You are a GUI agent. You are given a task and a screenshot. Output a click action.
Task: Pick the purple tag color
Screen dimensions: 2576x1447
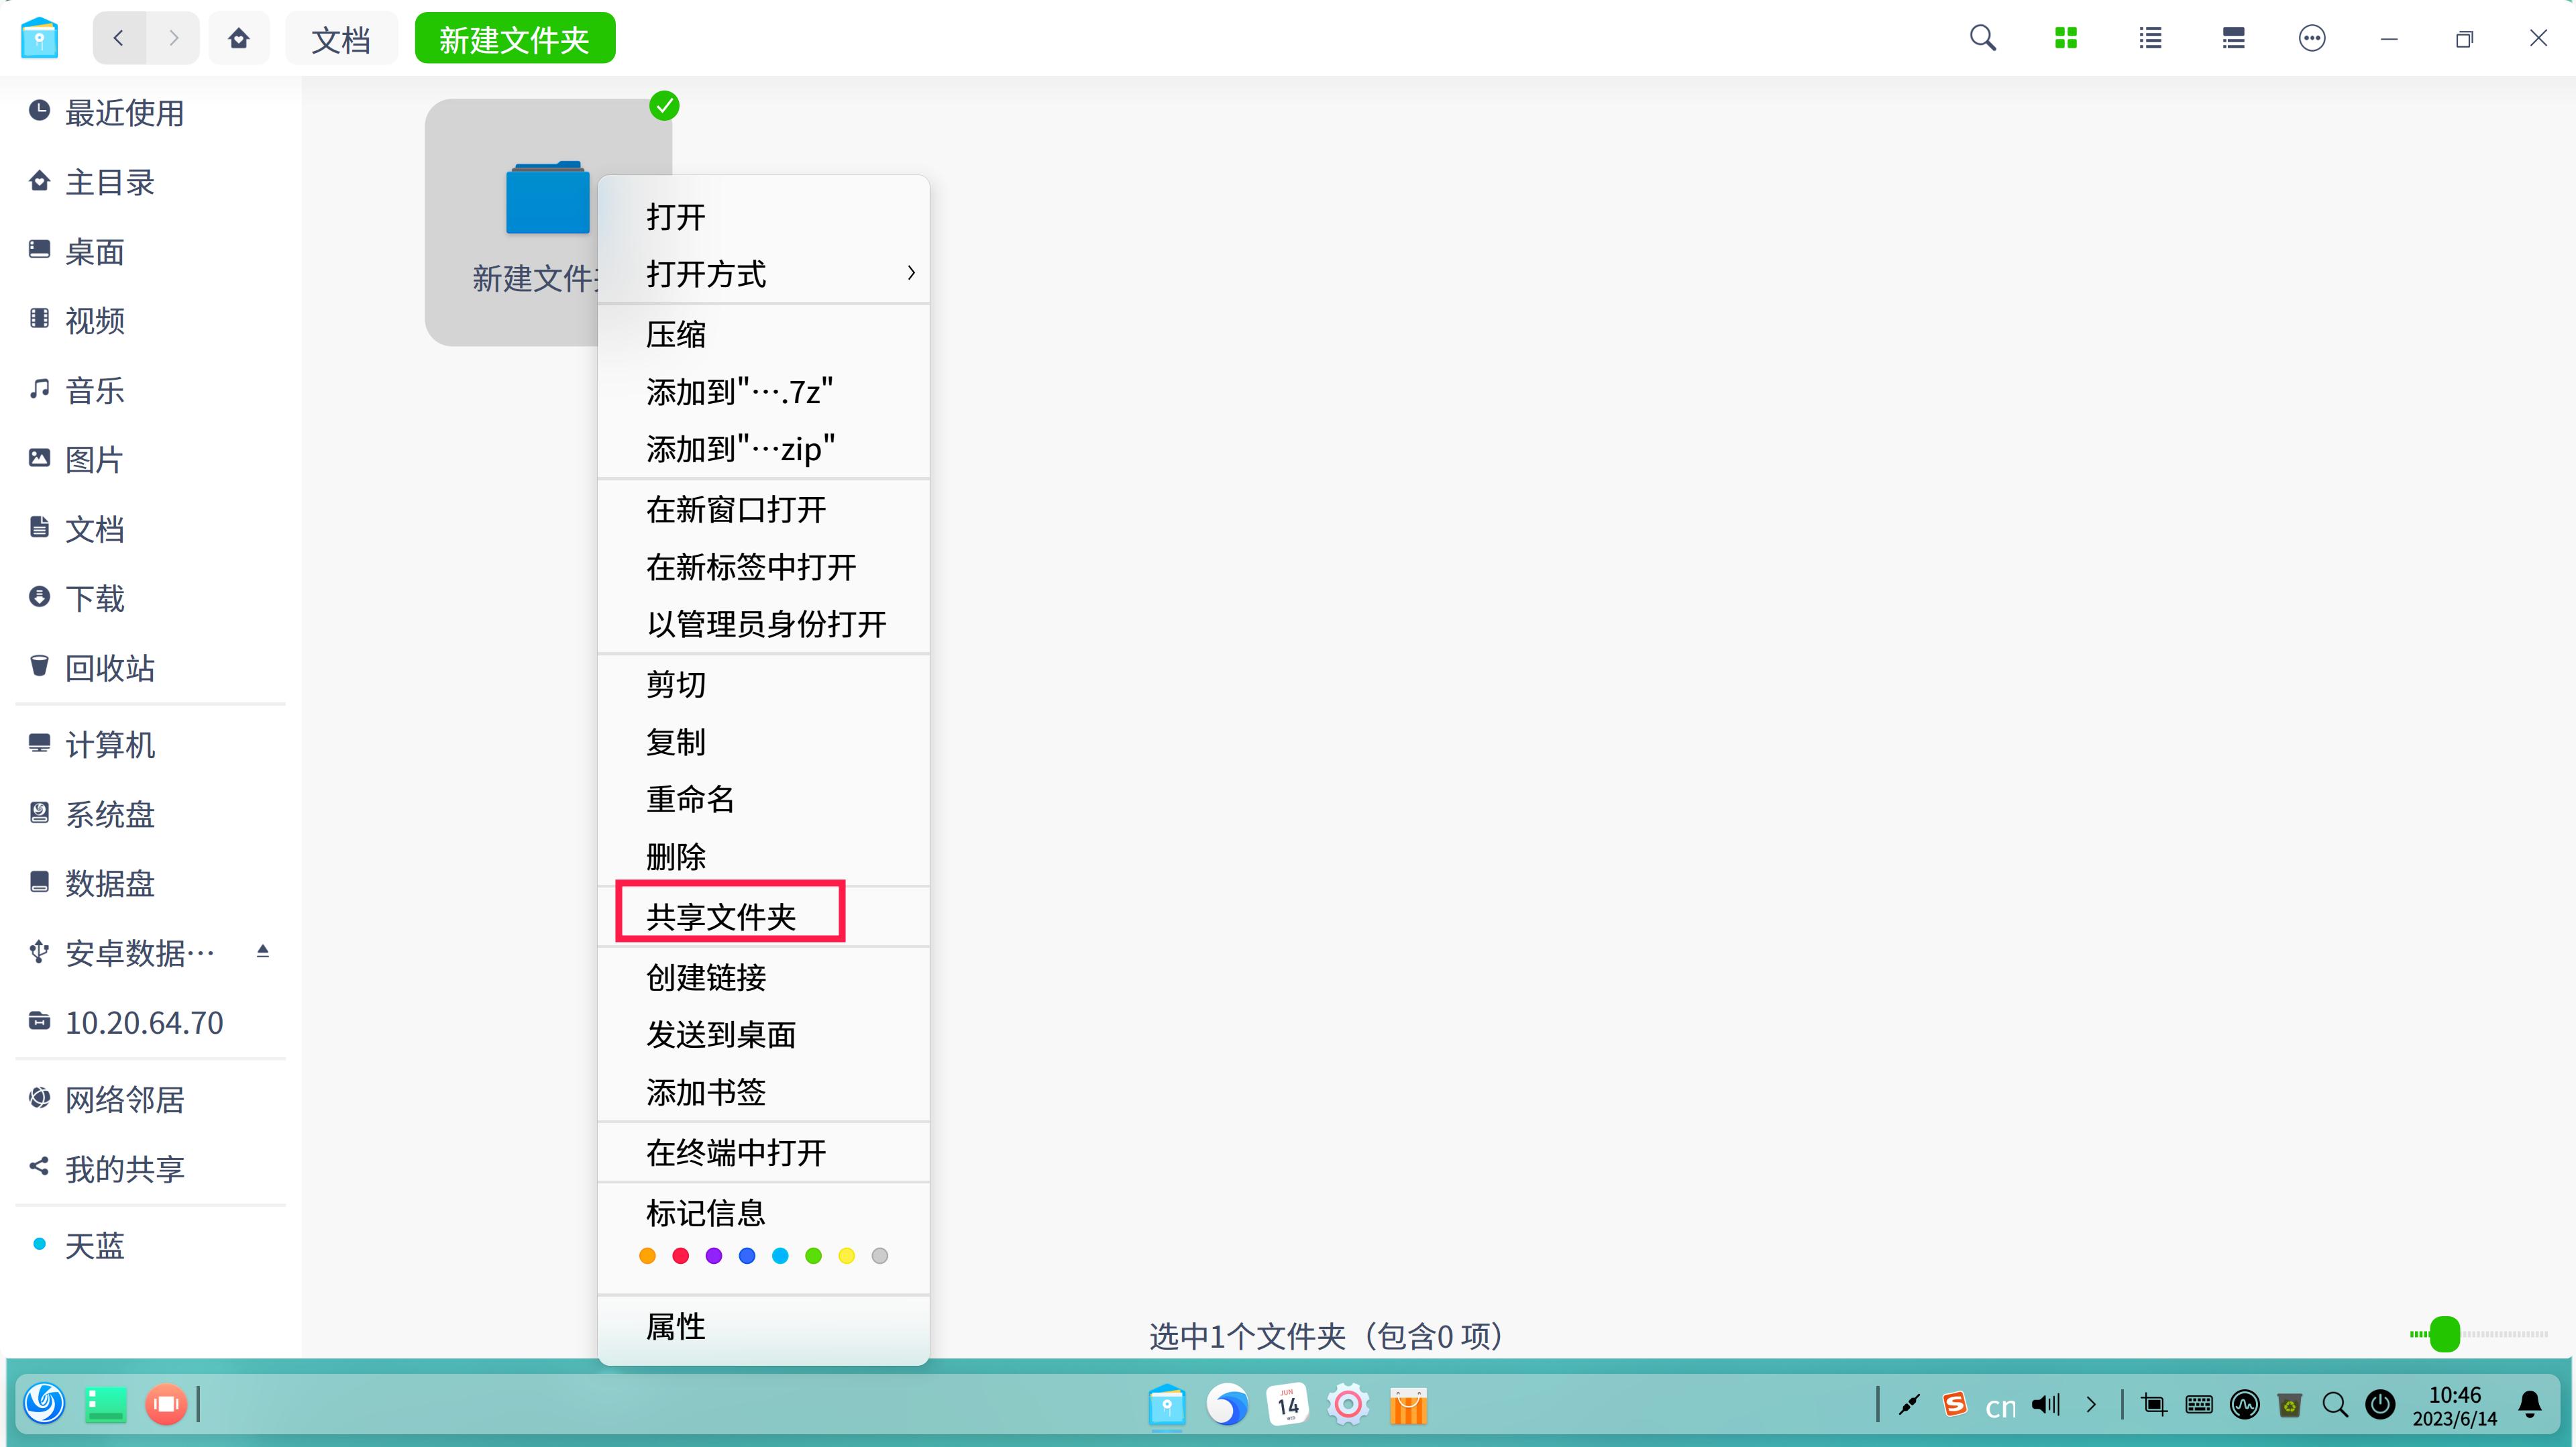point(713,1256)
